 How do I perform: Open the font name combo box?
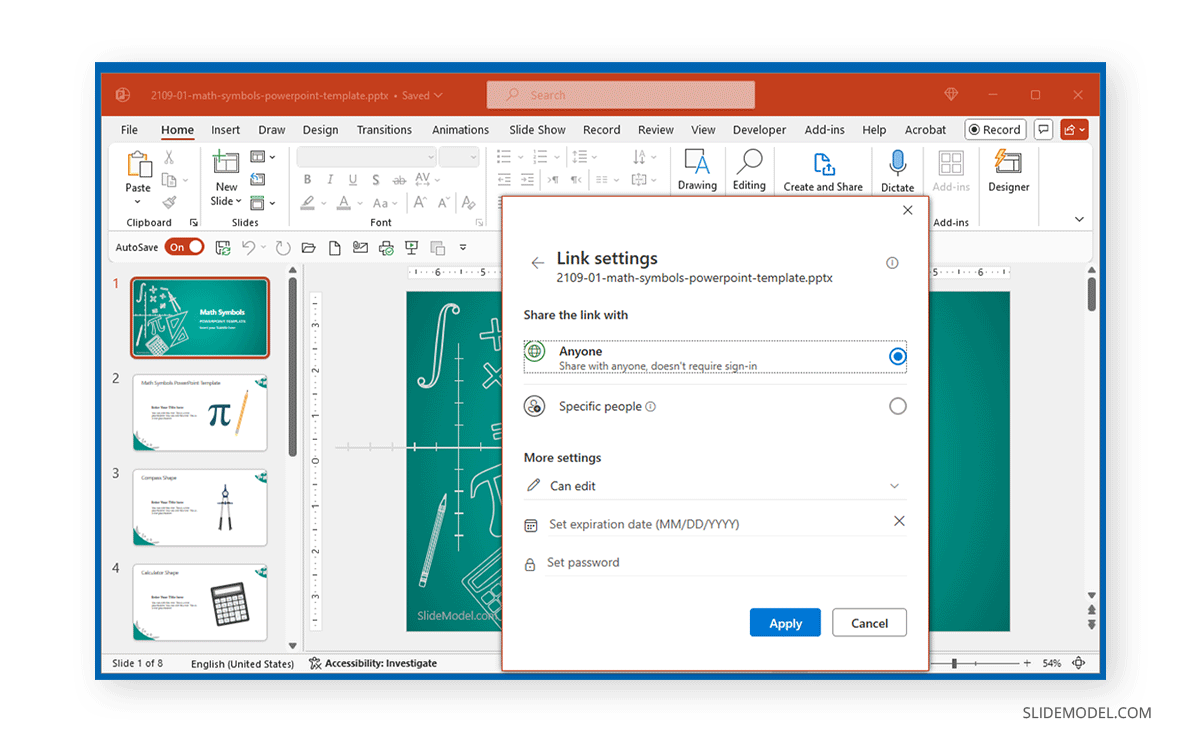point(367,157)
